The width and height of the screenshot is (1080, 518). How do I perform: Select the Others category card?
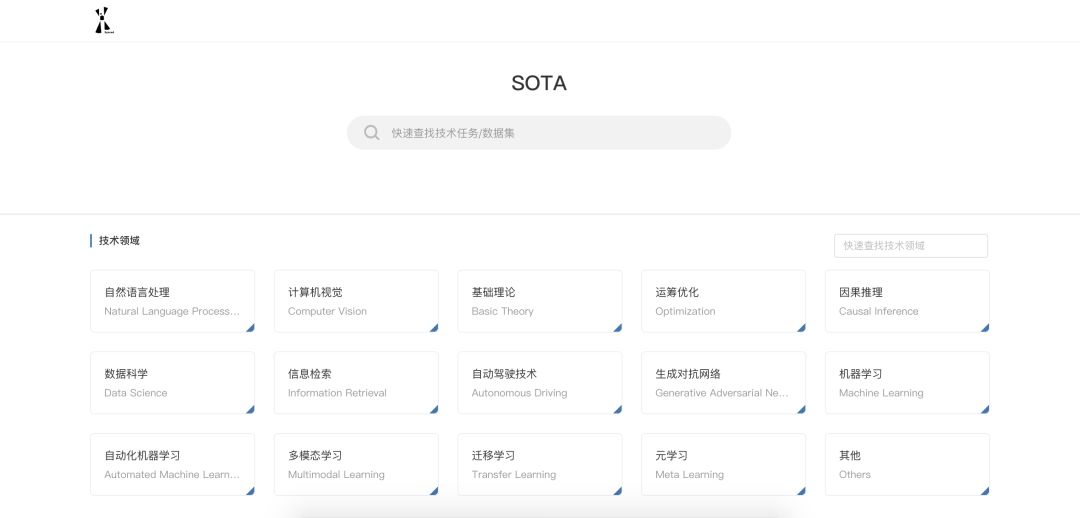click(x=907, y=464)
